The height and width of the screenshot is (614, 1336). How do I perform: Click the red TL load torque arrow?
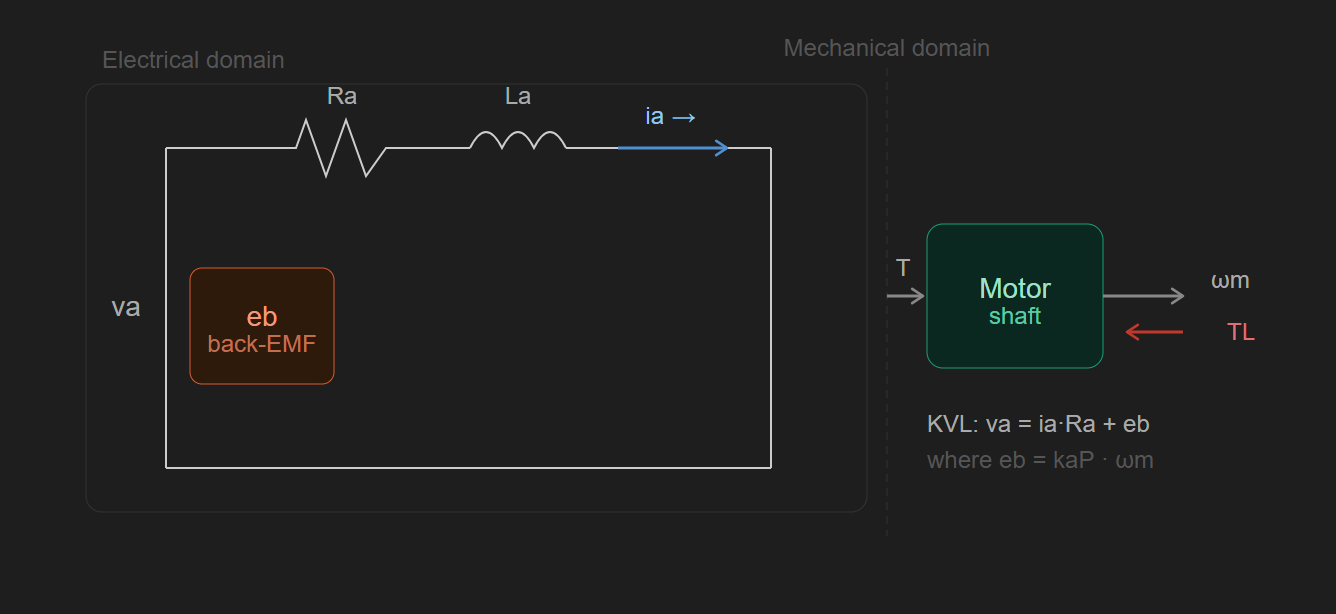(x=1154, y=332)
